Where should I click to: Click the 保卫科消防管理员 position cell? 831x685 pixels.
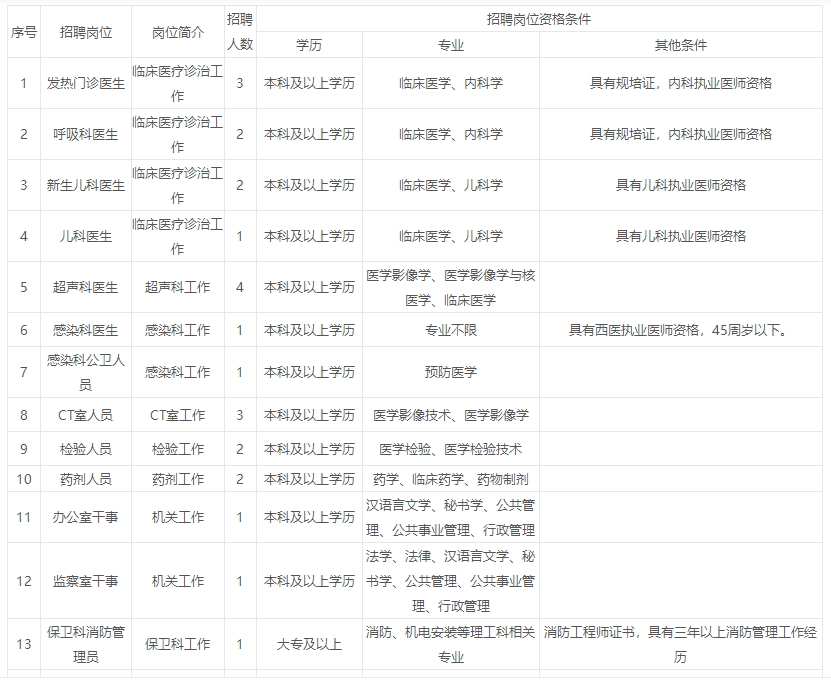coord(86,644)
